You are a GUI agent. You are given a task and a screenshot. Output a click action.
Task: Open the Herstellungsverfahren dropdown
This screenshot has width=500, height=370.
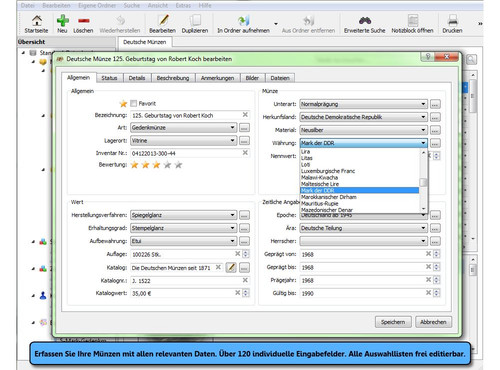click(x=184, y=215)
